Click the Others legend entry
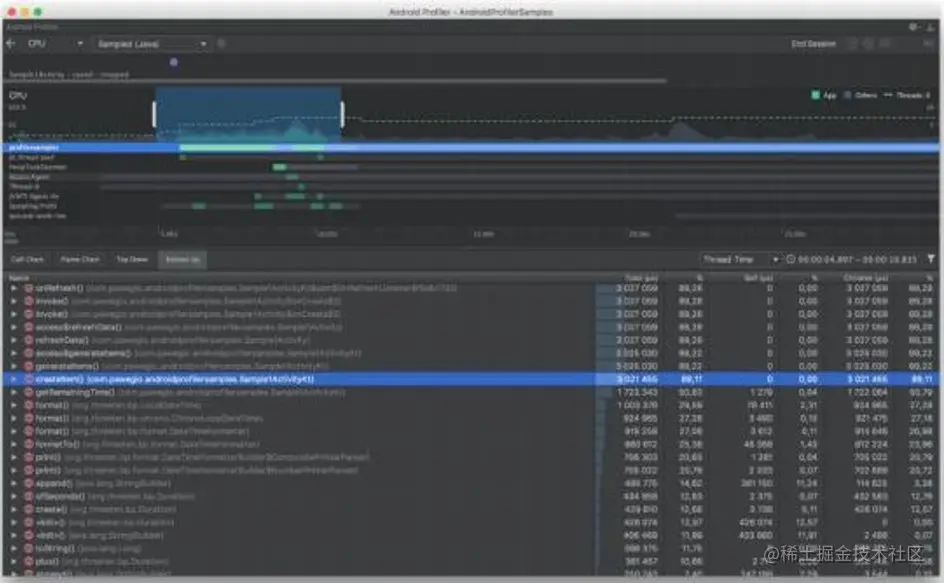The image size is (944, 584). coord(861,95)
